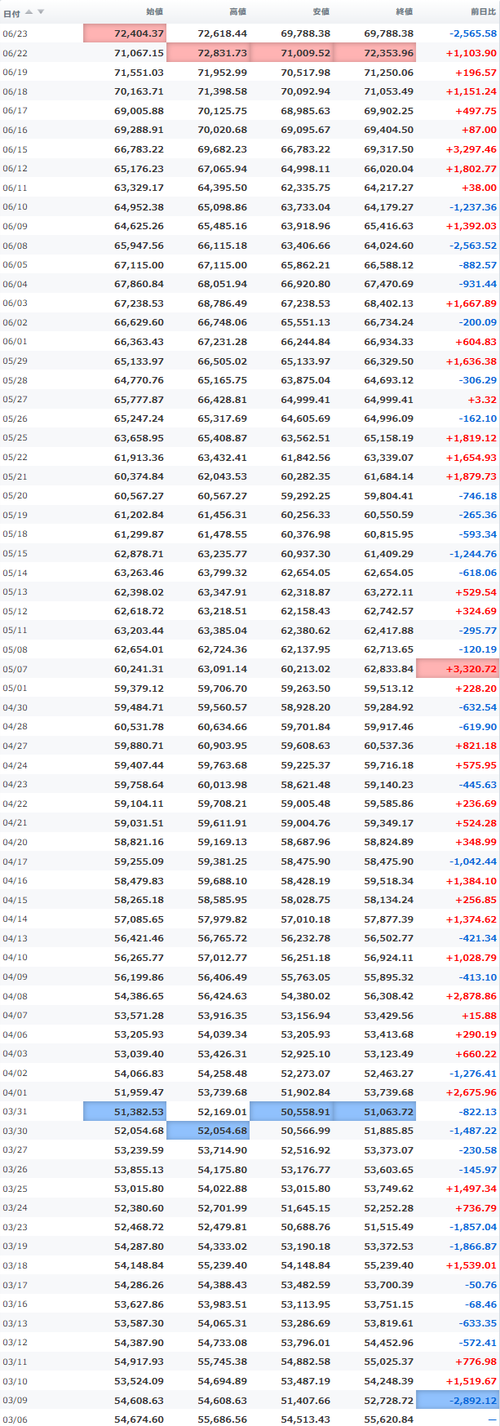
Task: Click the 日付 column header
Action: (x=11, y=12)
